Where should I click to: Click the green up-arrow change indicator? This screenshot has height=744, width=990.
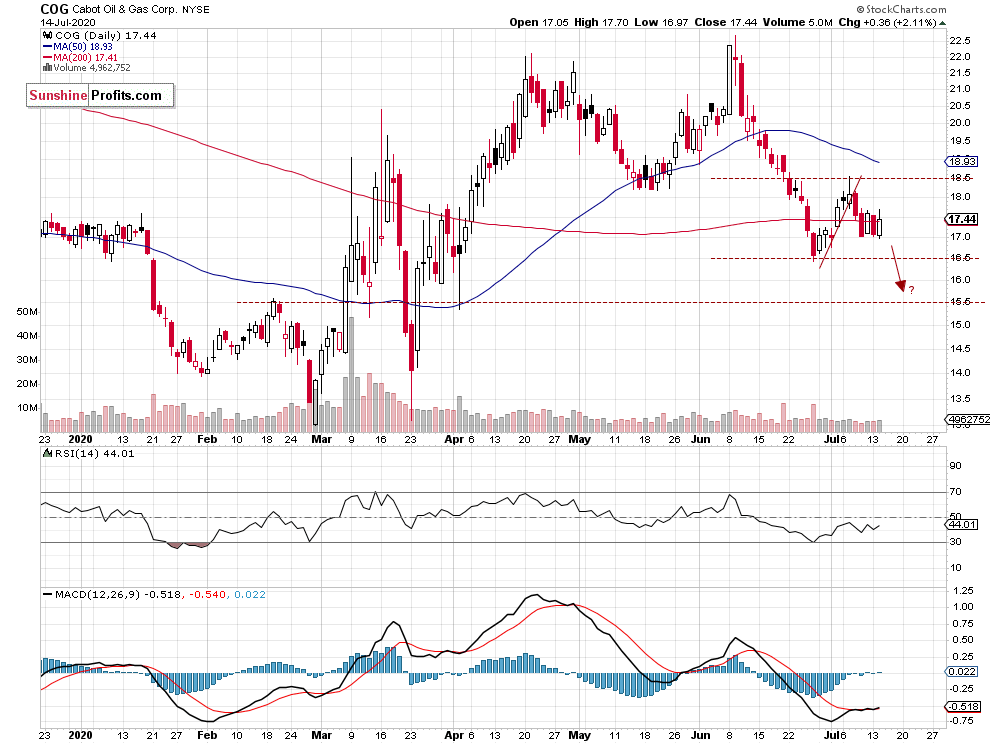click(943, 23)
